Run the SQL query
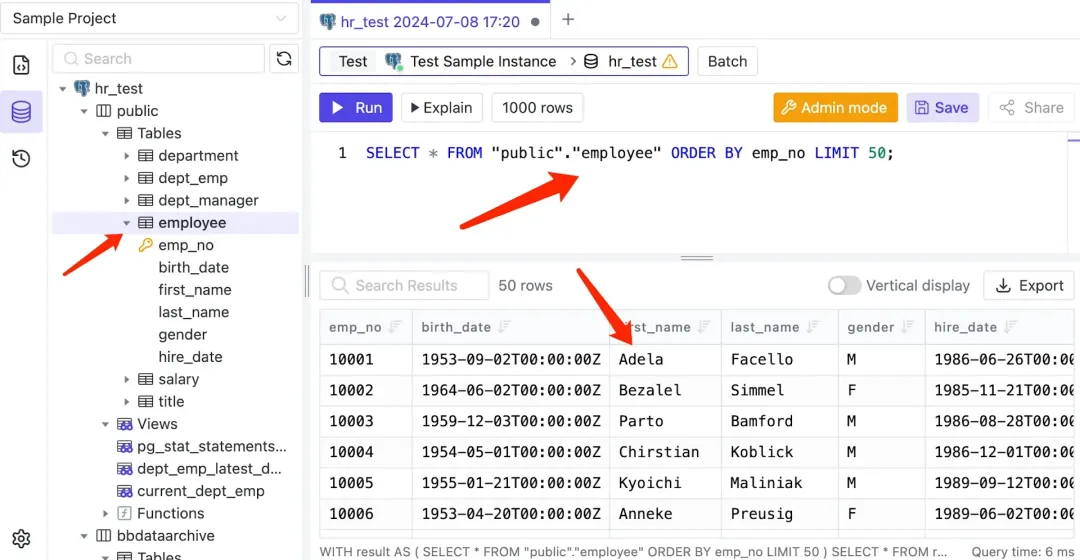1080x560 pixels. 355,107
